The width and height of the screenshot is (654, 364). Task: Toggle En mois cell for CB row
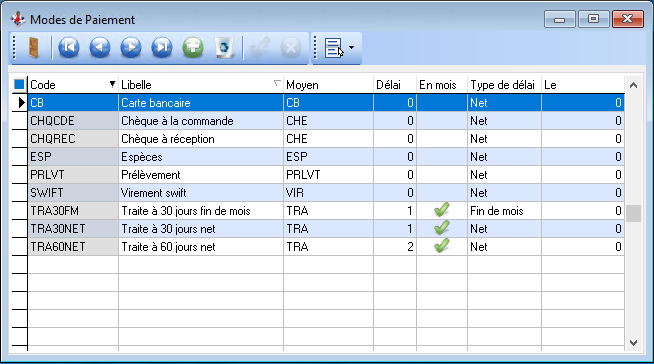pyautogui.click(x=442, y=103)
